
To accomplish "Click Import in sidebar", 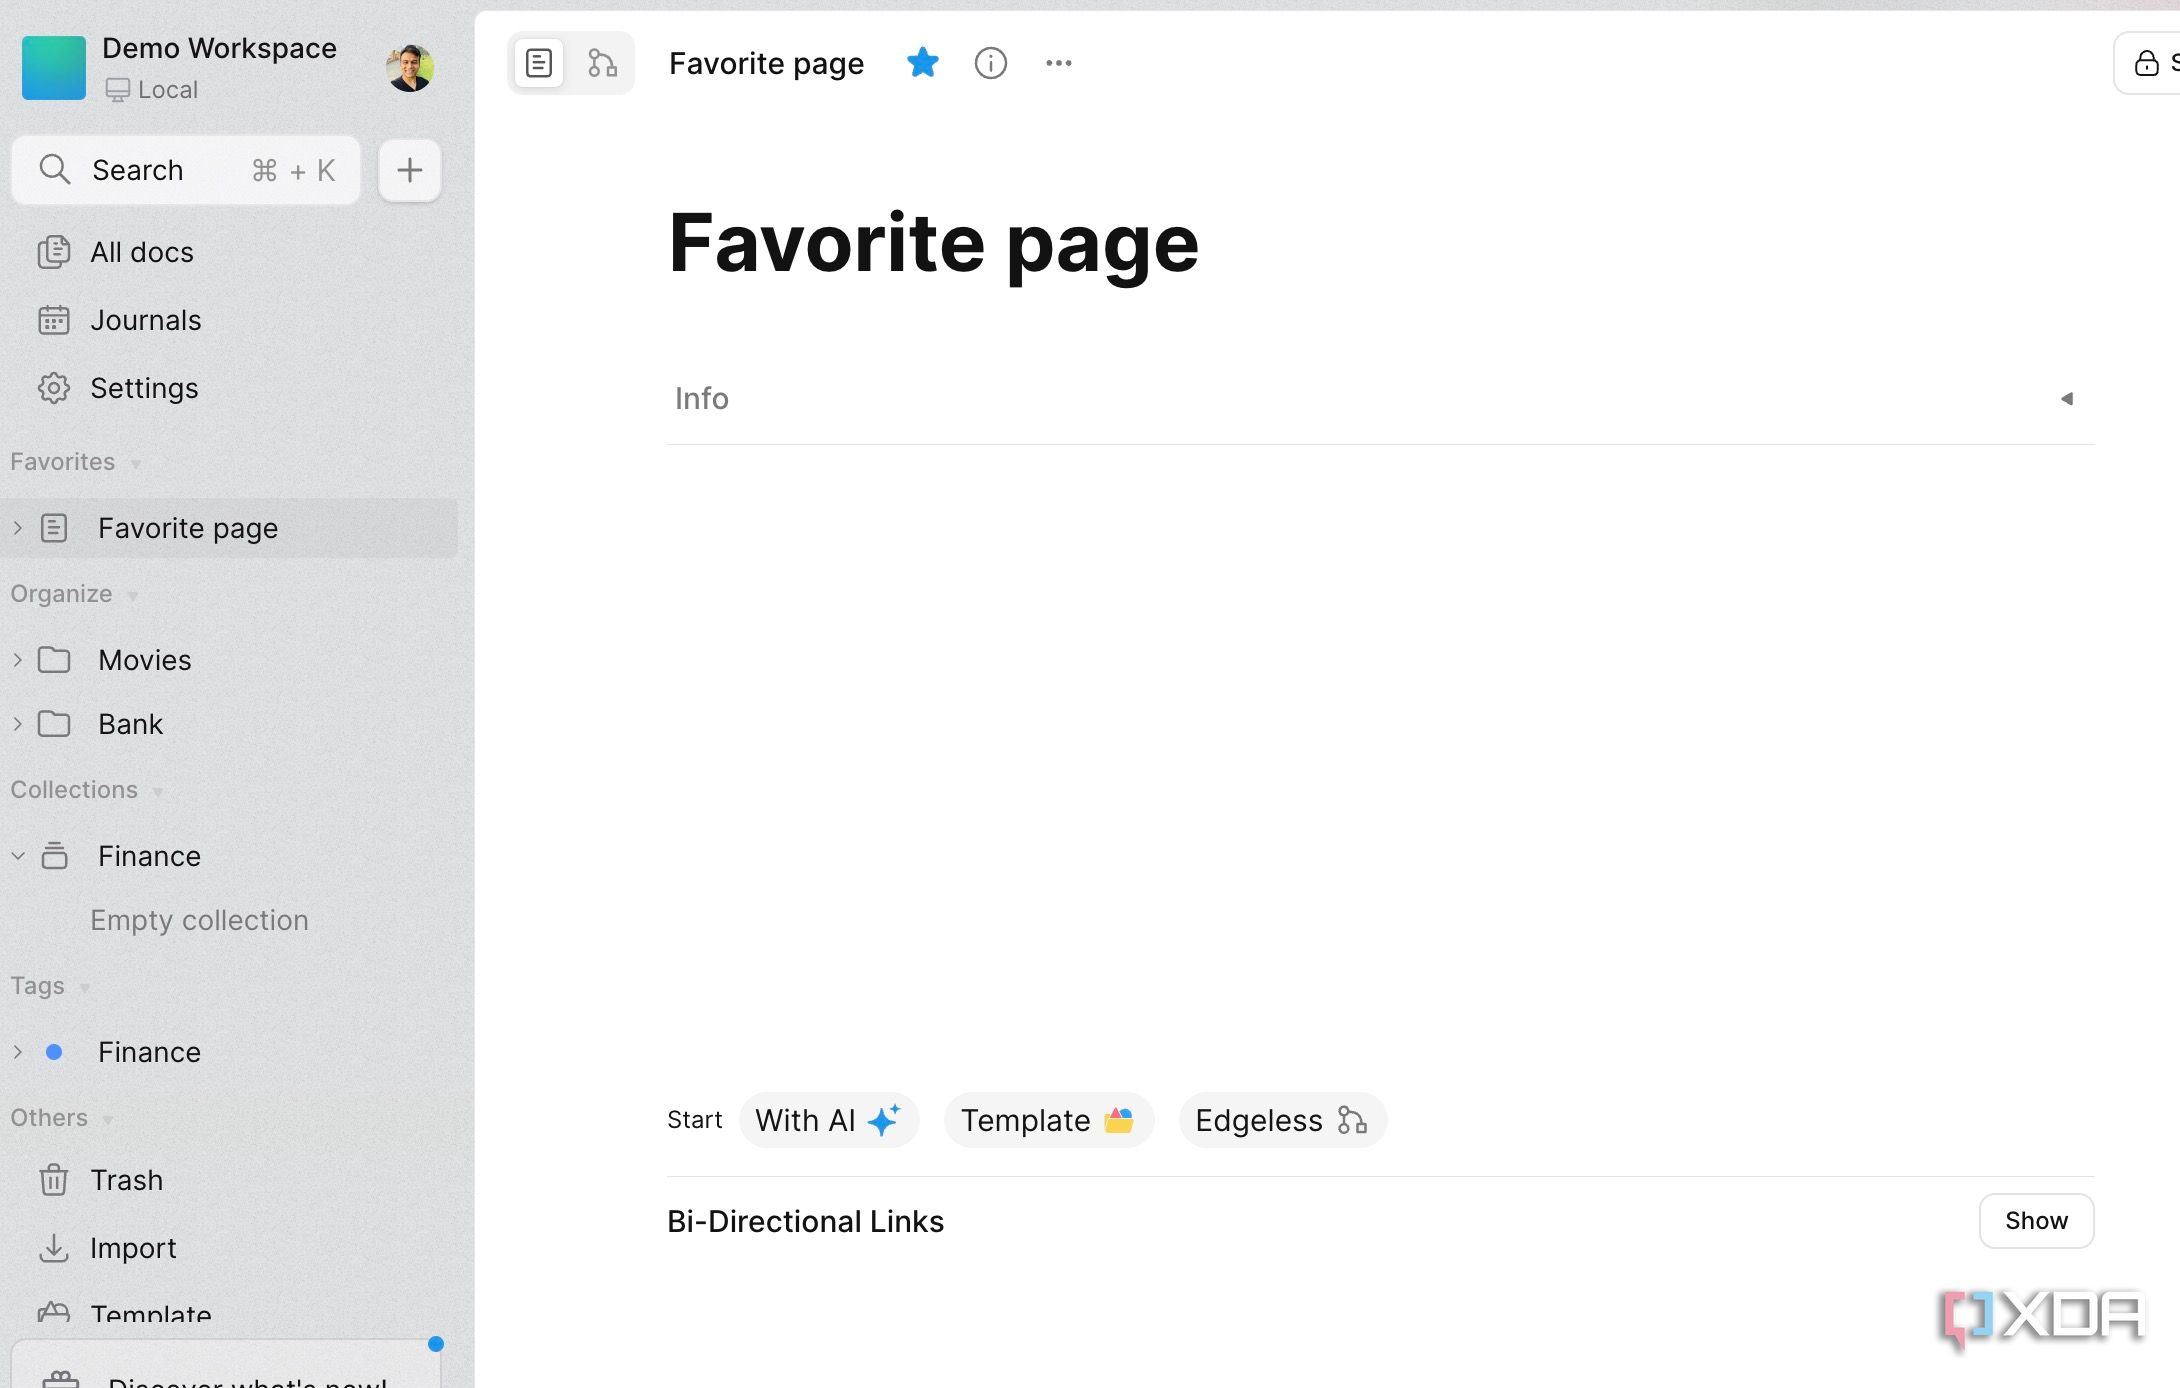I will click(x=132, y=1248).
